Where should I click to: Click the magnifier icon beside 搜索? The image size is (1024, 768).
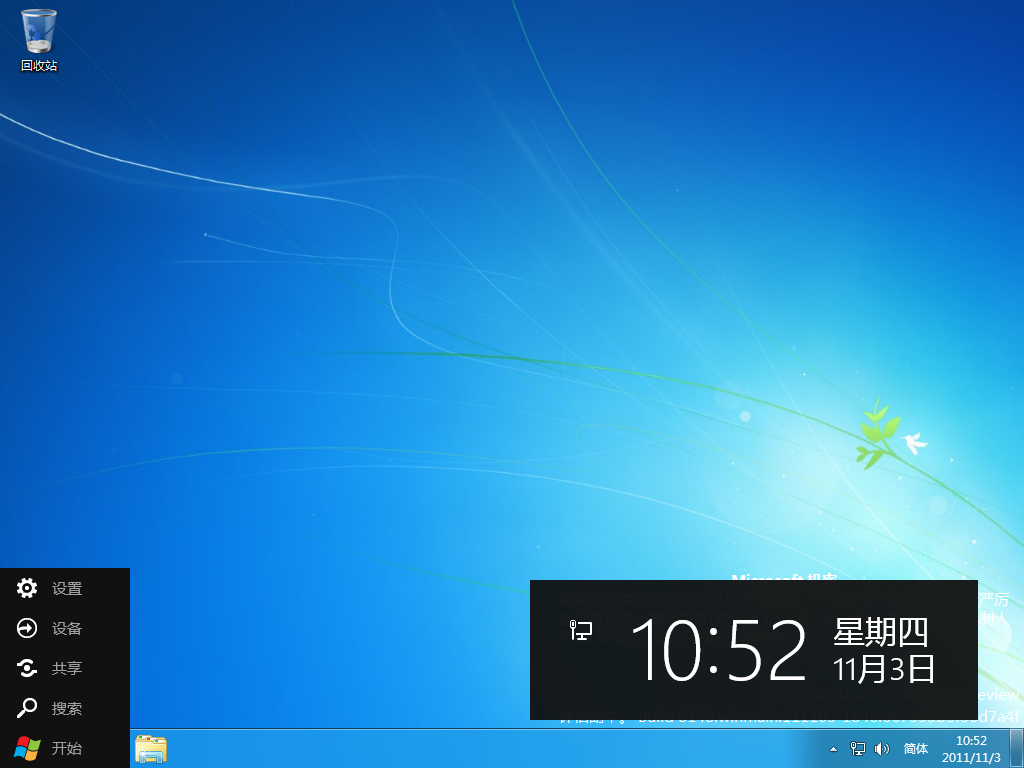[27, 708]
